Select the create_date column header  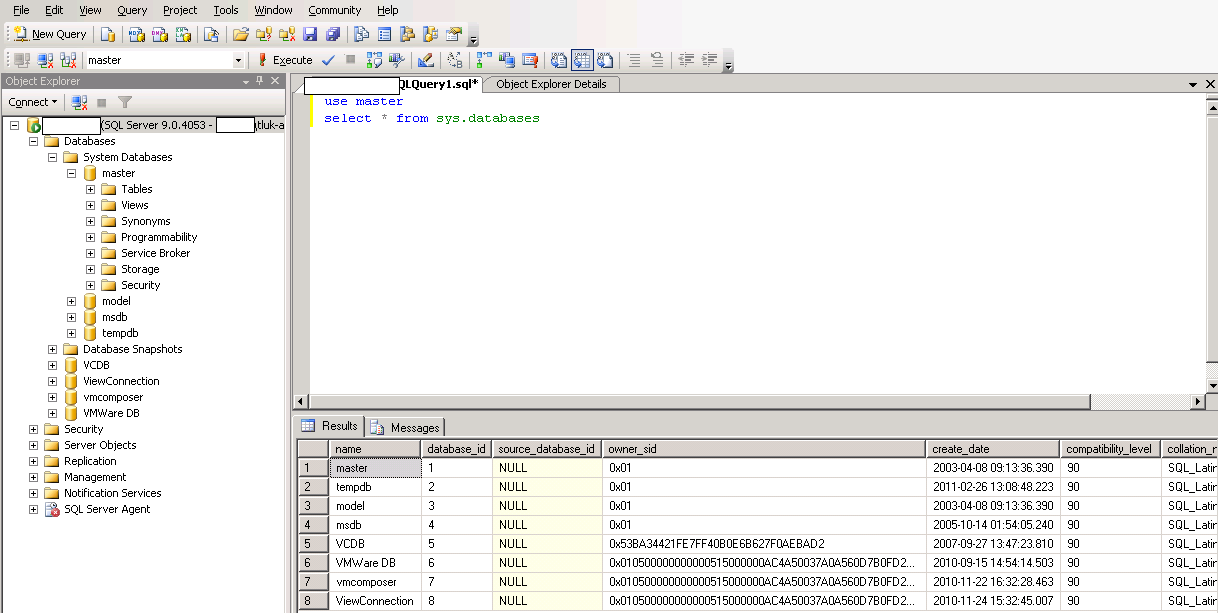990,449
